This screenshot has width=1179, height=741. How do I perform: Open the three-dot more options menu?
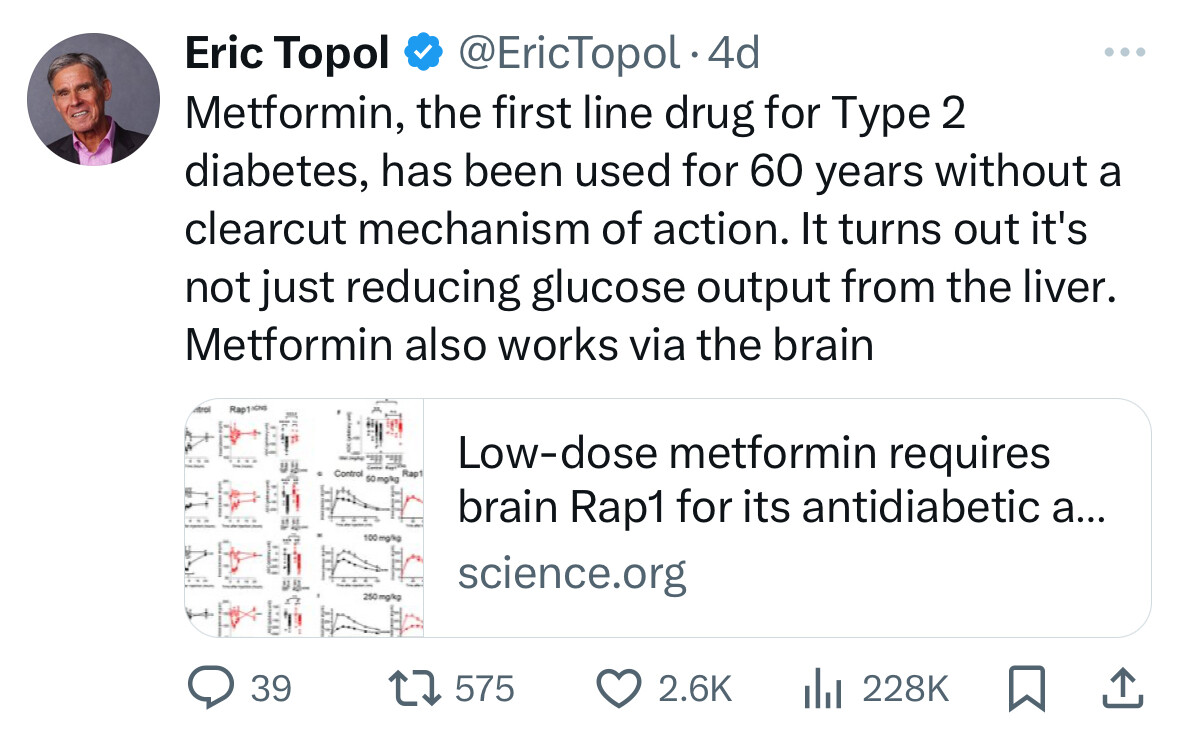(1125, 52)
